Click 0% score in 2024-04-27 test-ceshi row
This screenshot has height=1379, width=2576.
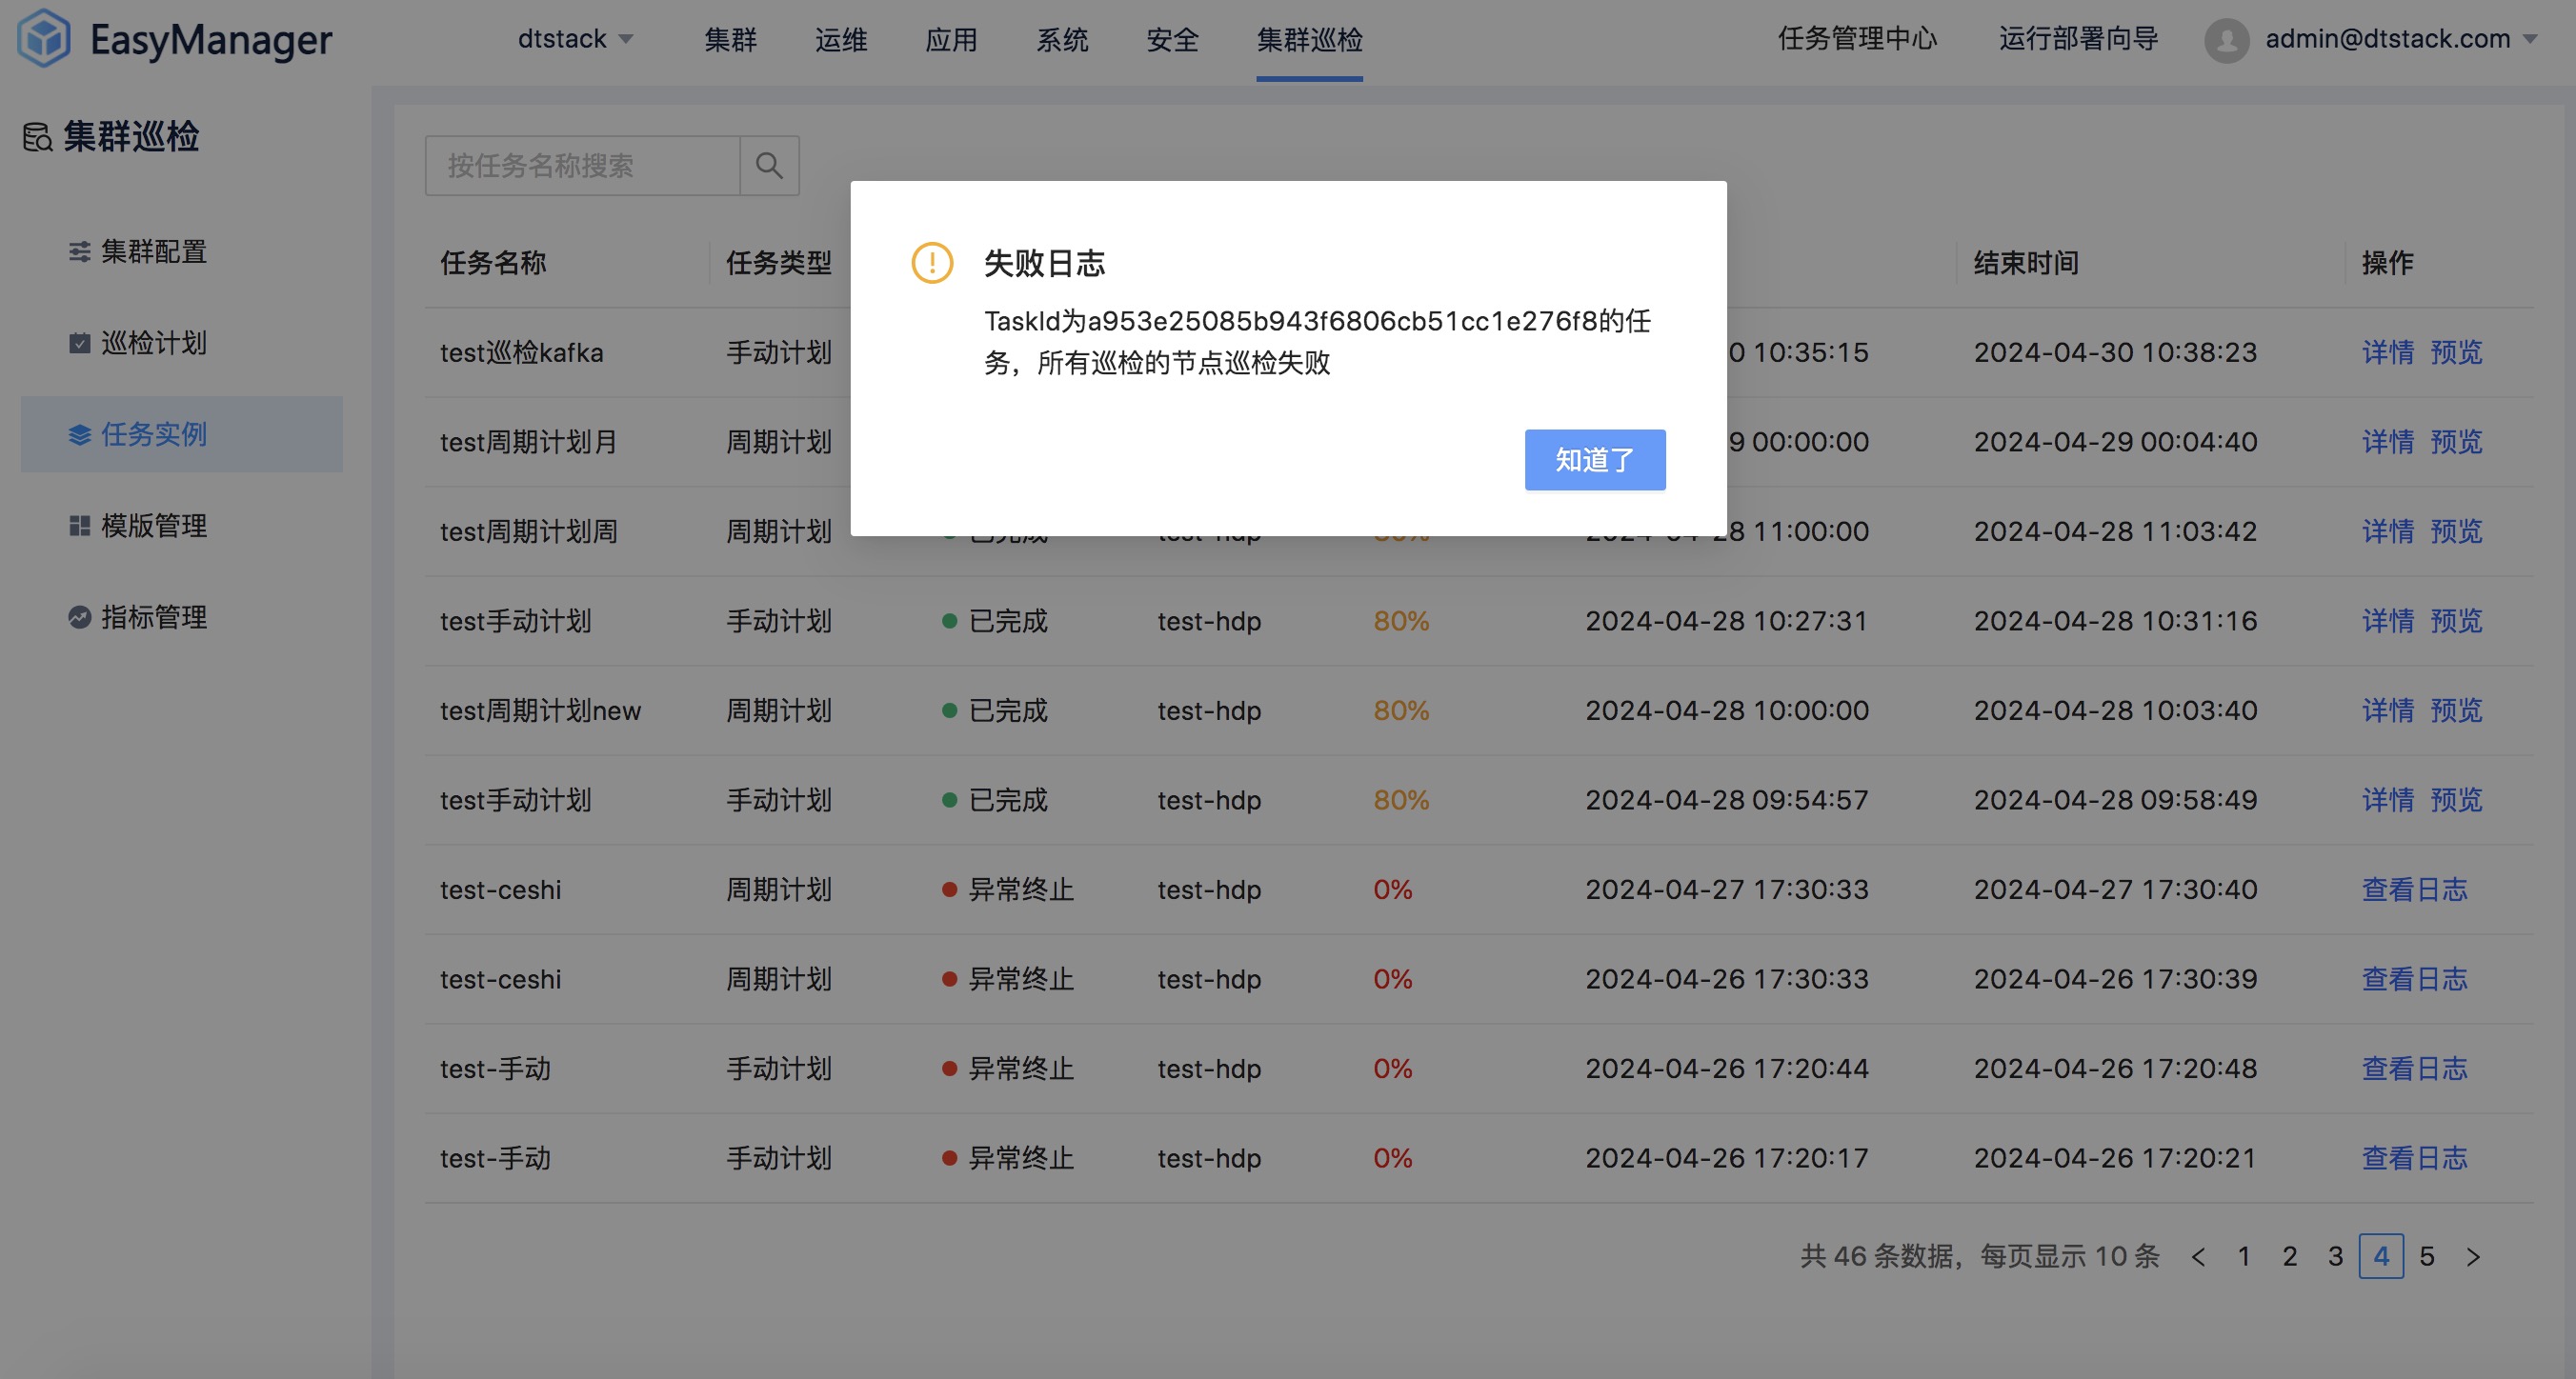[1392, 889]
